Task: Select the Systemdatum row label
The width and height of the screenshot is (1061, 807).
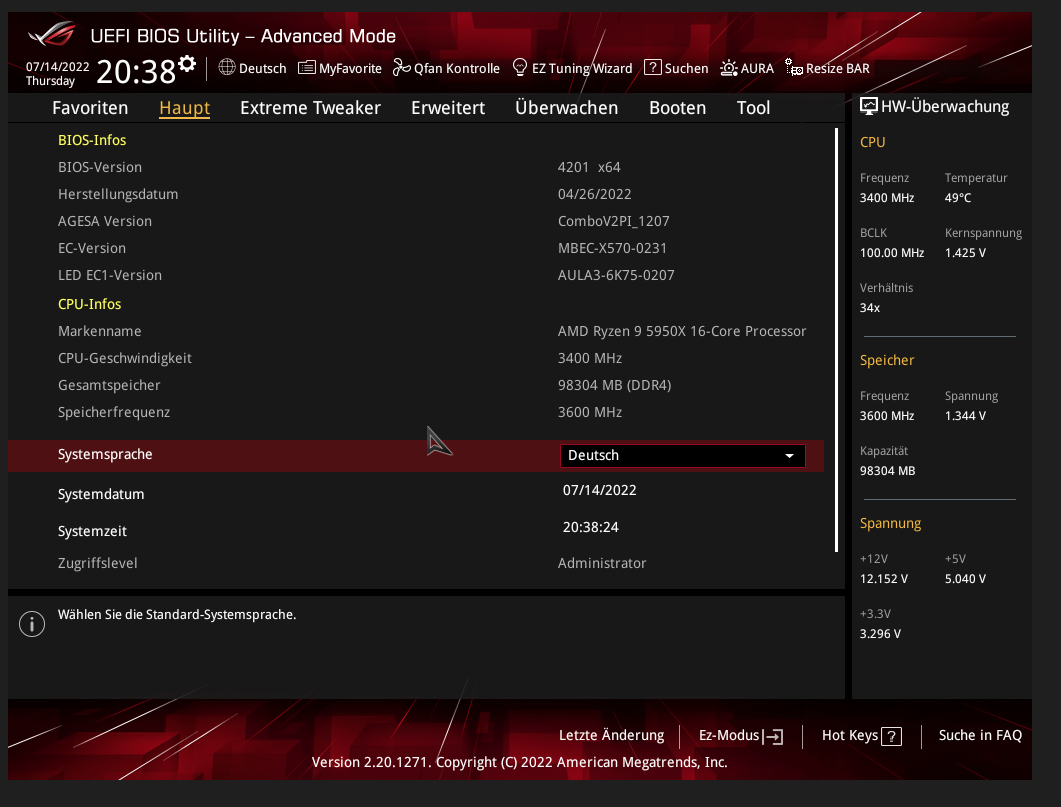Action: pyautogui.click(x=101, y=494)
